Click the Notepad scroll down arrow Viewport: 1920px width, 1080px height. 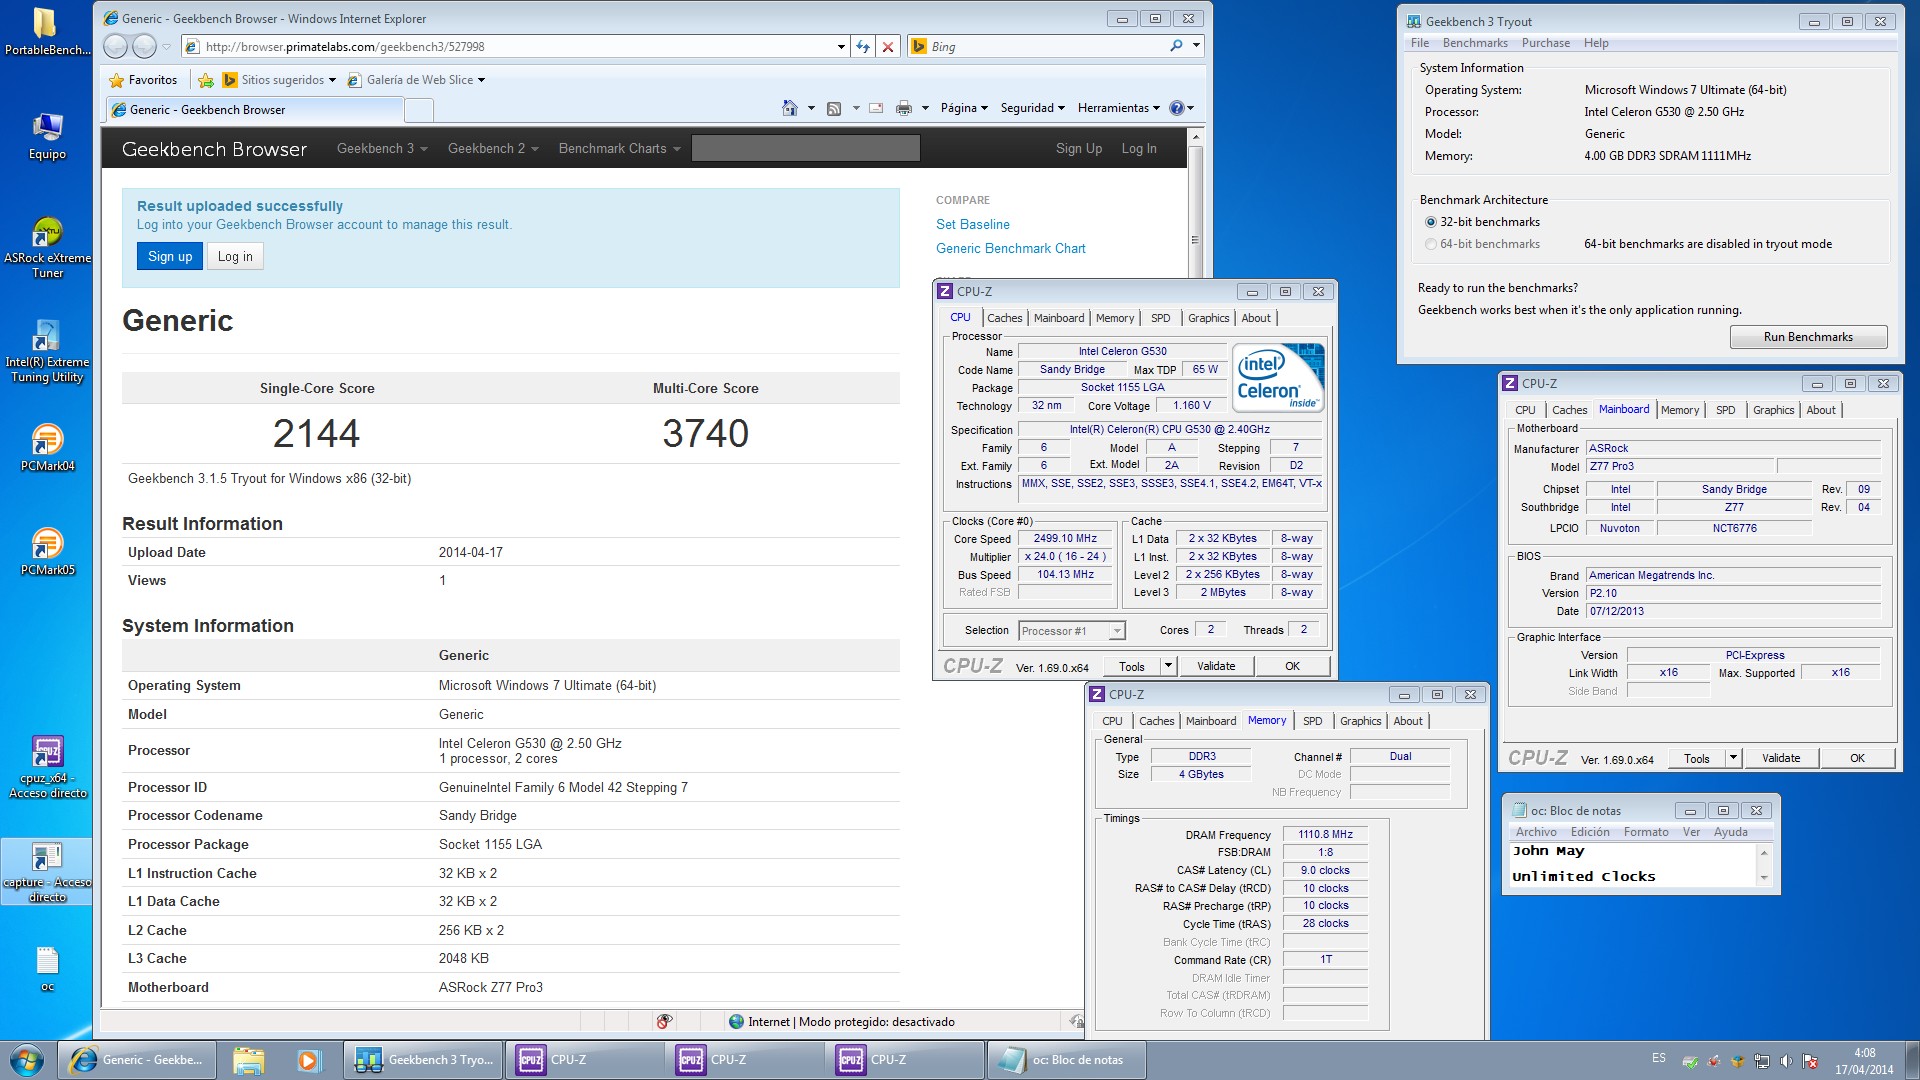[1764, 878]
